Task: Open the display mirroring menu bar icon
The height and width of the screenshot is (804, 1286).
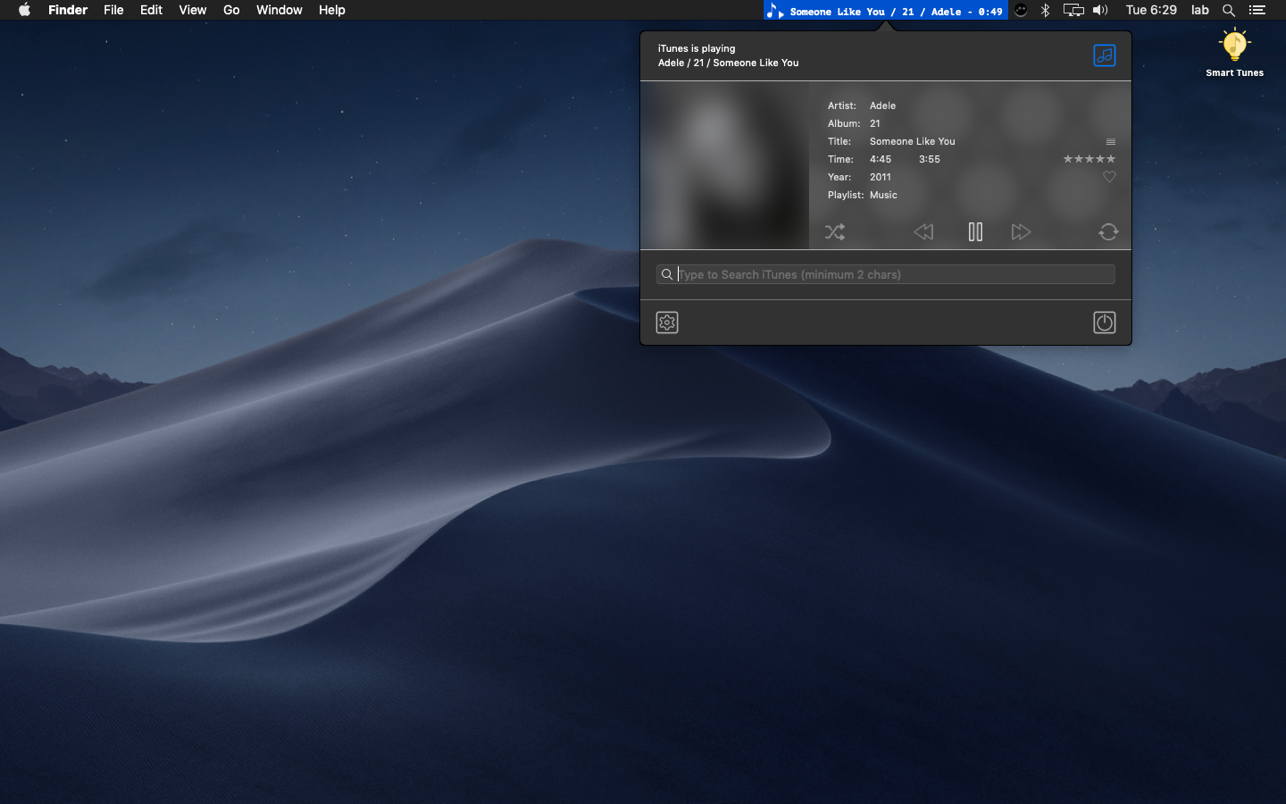Action: 1073,10
